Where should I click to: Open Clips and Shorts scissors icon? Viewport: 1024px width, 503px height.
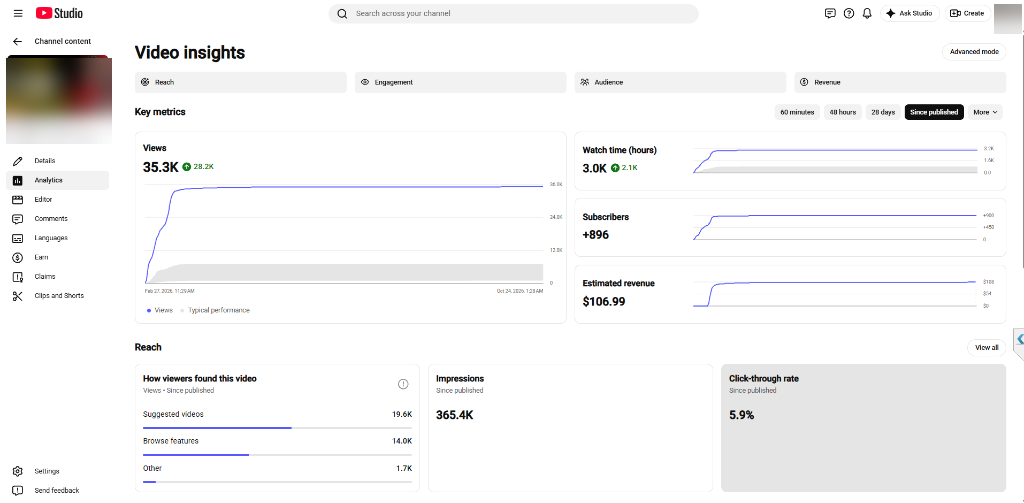pyautogui.click(x=18, y=296)
